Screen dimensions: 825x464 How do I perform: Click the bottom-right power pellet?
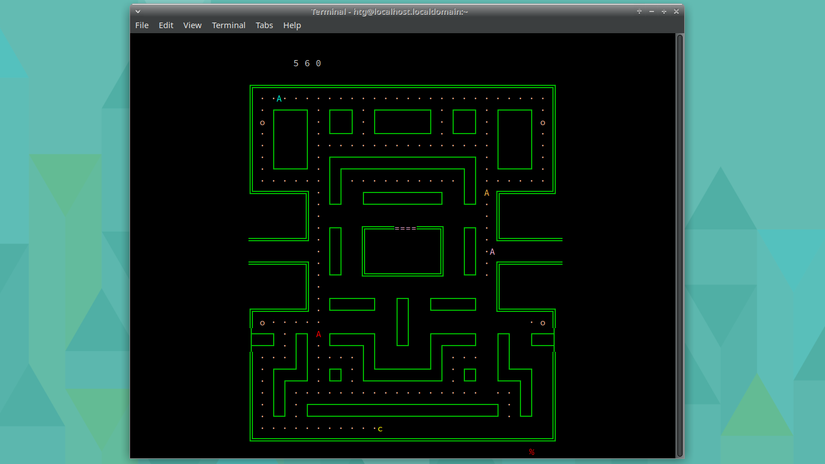click(x=543, y=323)
